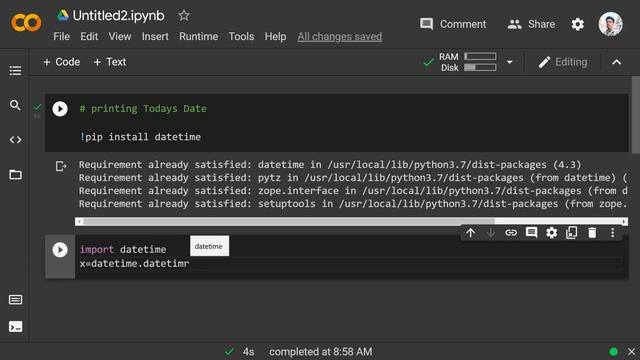Click the !pip install datetime code line
Screen dimensions: 640x360
coord(140,137)
